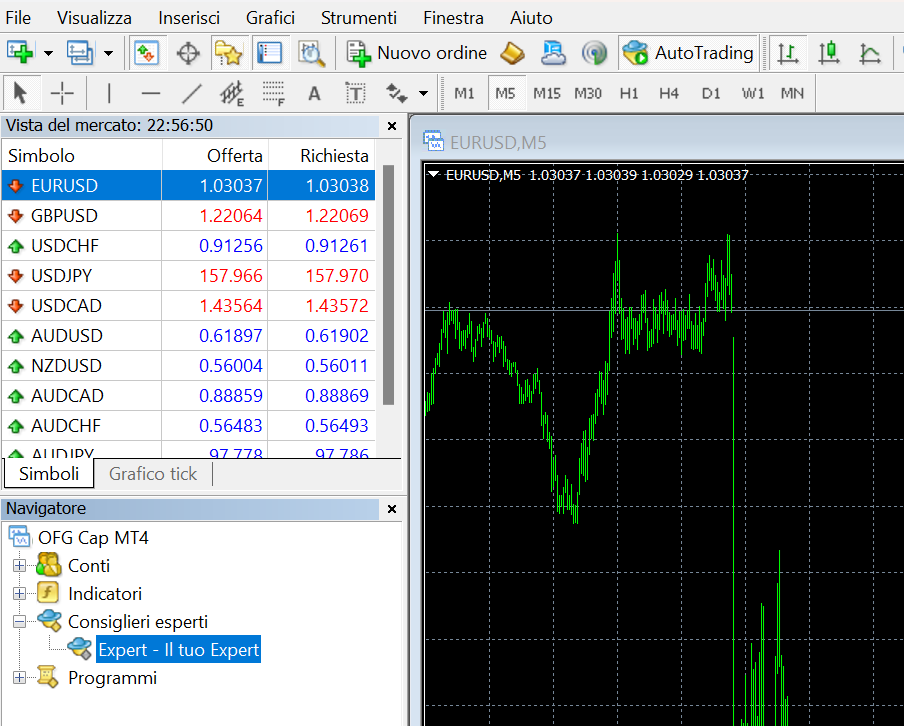Open the Grafici menu

(x=270, y=18)
